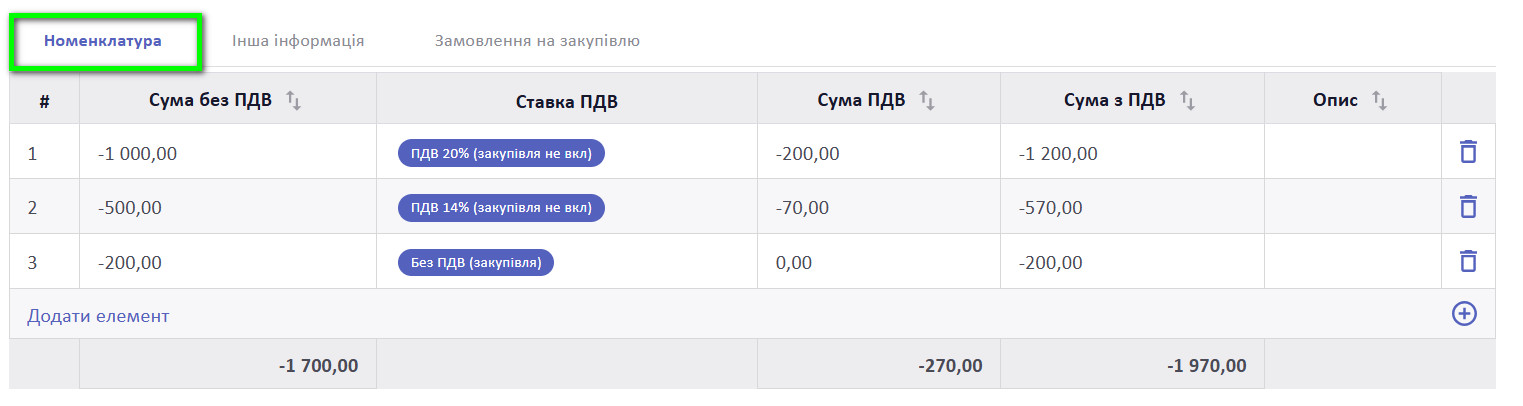
Task: Edit the -1 000,00 amount cell
Action: tap(141, 154)
